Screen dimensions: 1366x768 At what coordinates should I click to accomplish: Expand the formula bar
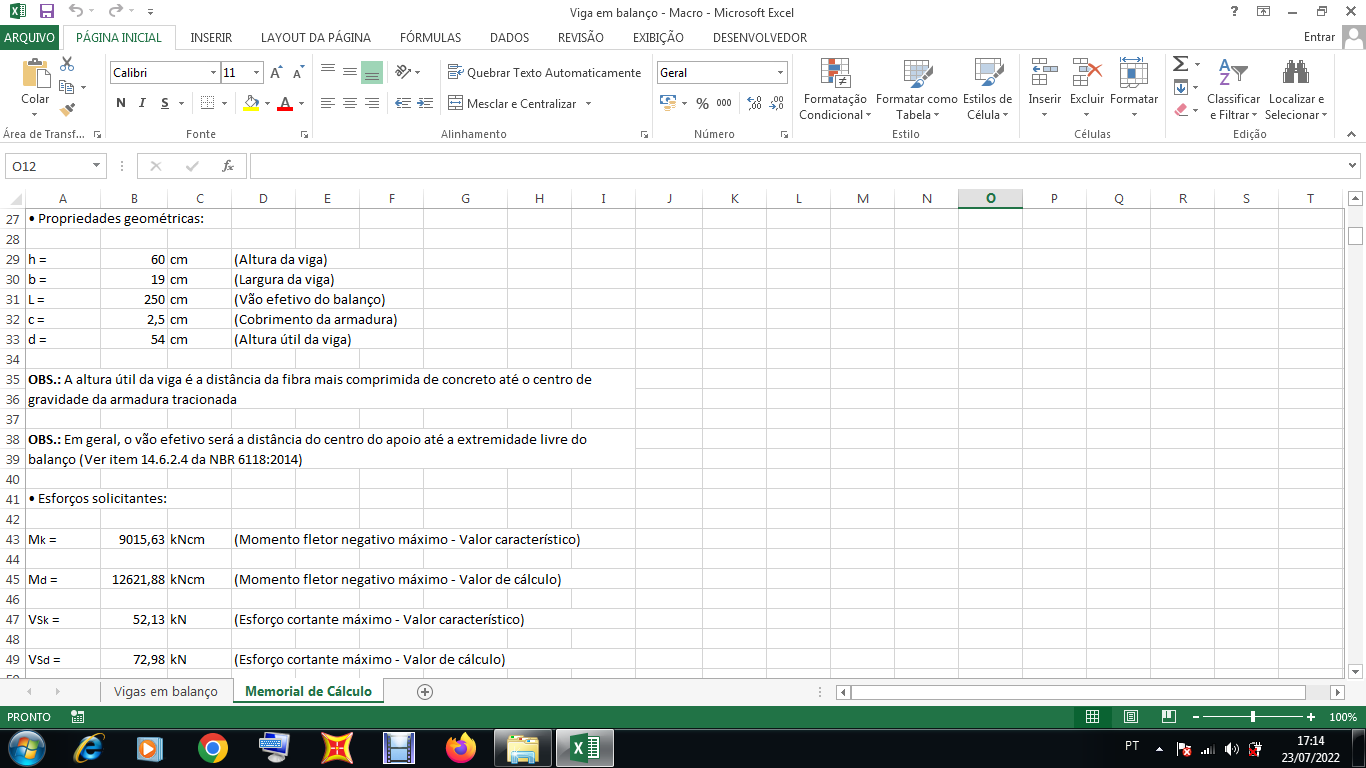[1352, 166]
